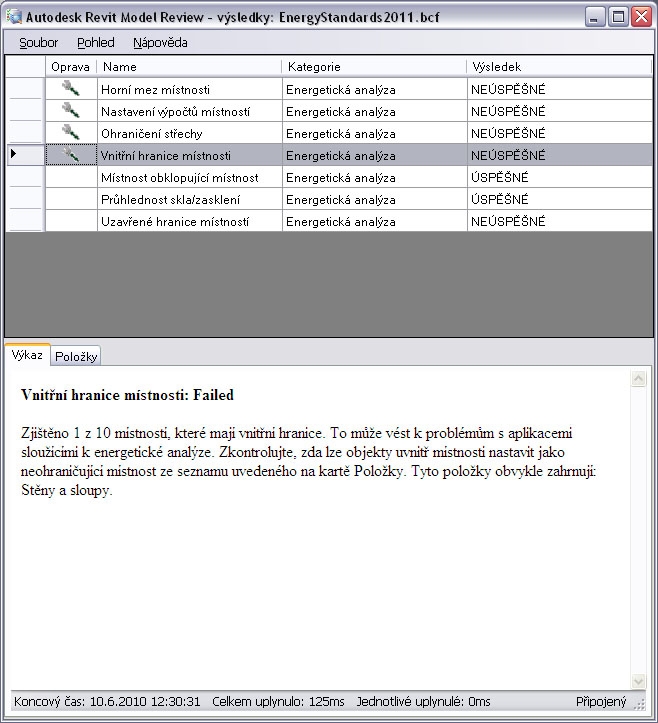
Task: Select the Výkaz tab
Action: point(27,355)
